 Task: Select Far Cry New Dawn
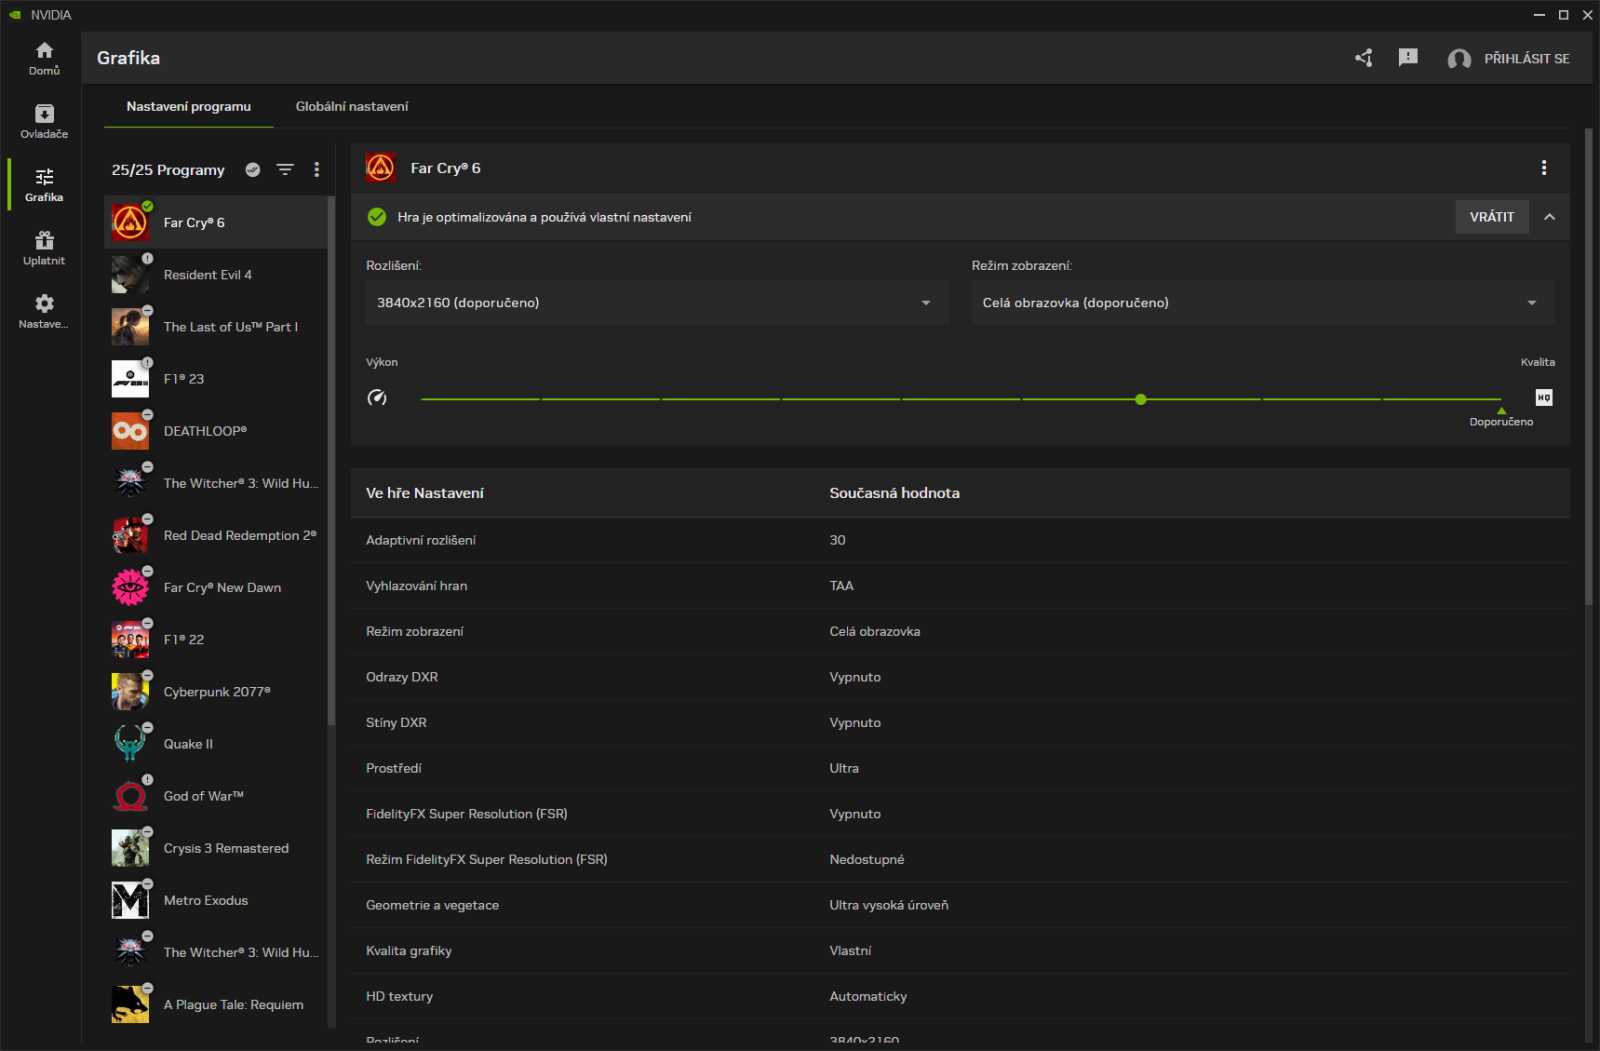pos(215,588)
